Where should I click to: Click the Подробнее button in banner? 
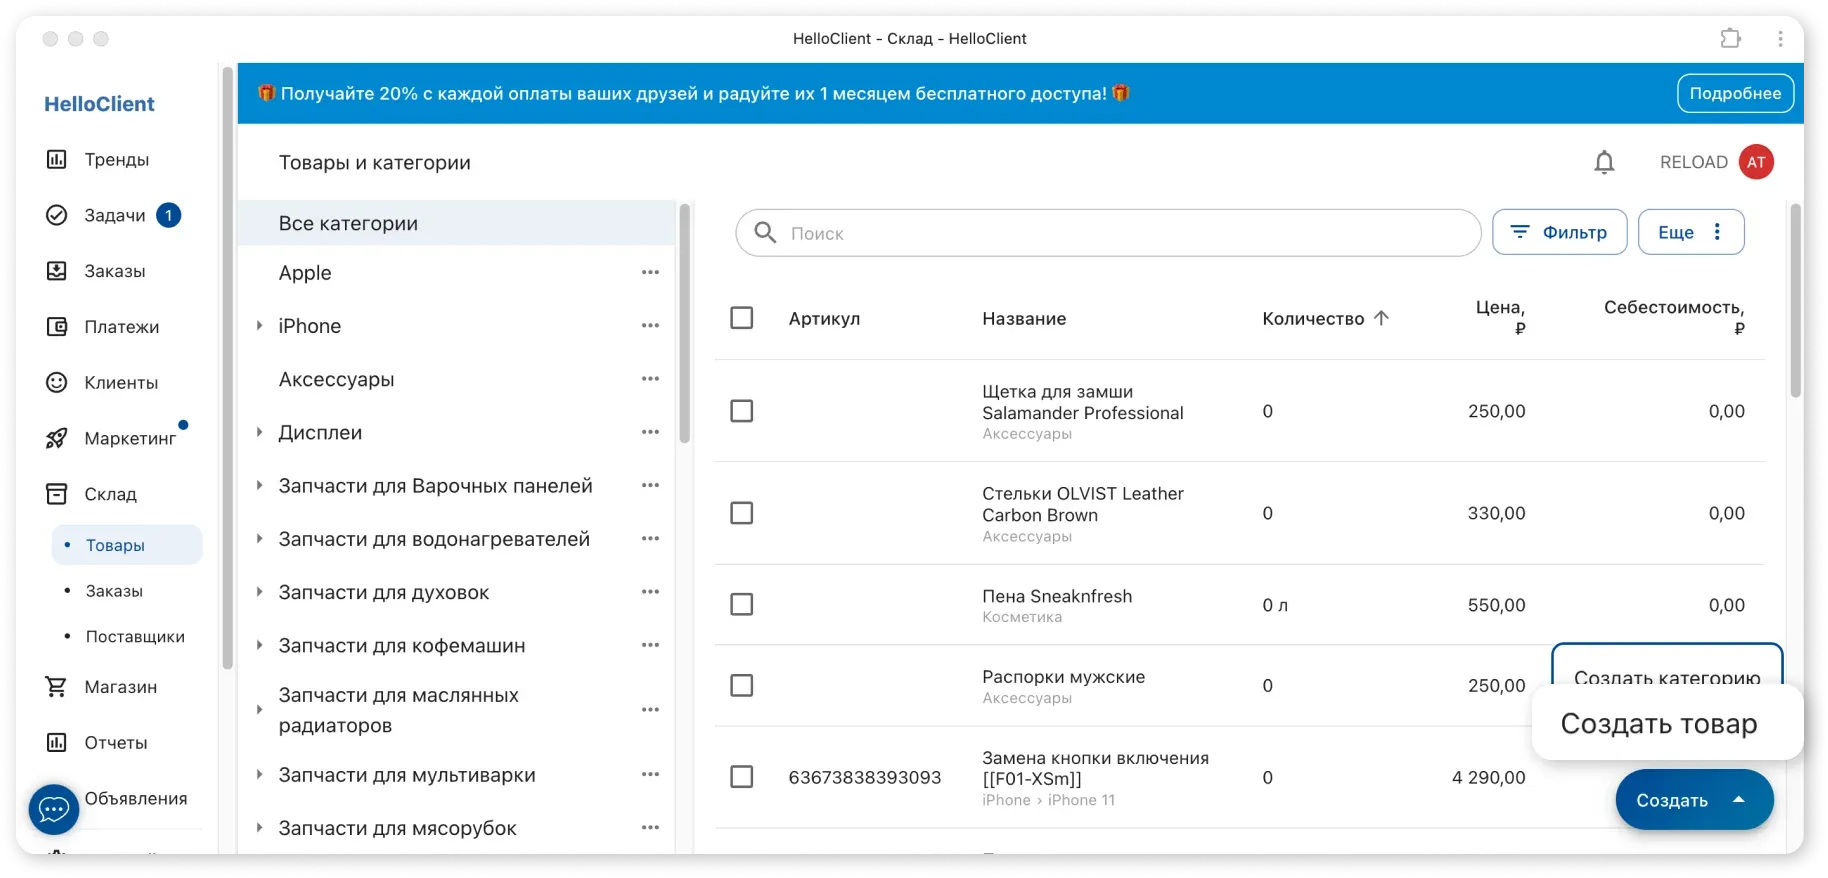(1735, 93)
